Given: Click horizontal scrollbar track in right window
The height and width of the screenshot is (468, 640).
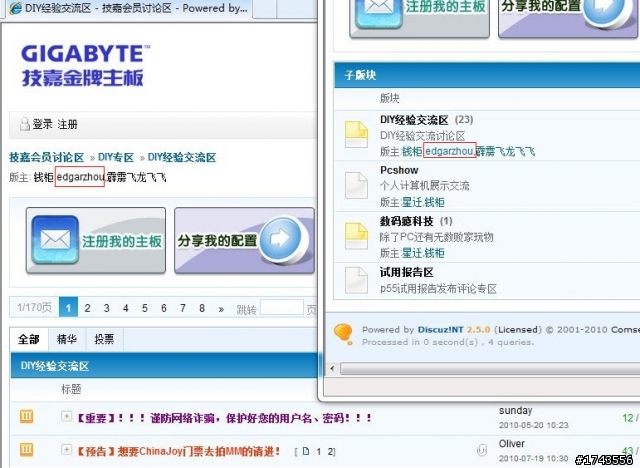Looking at the screenshot, I should tap(490, 369).
